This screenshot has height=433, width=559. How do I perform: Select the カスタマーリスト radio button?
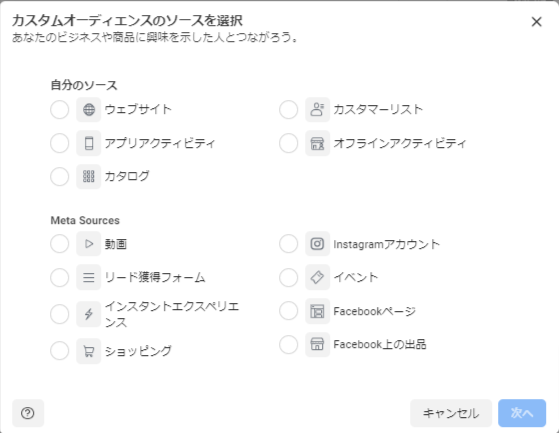(x=288, y=109)
